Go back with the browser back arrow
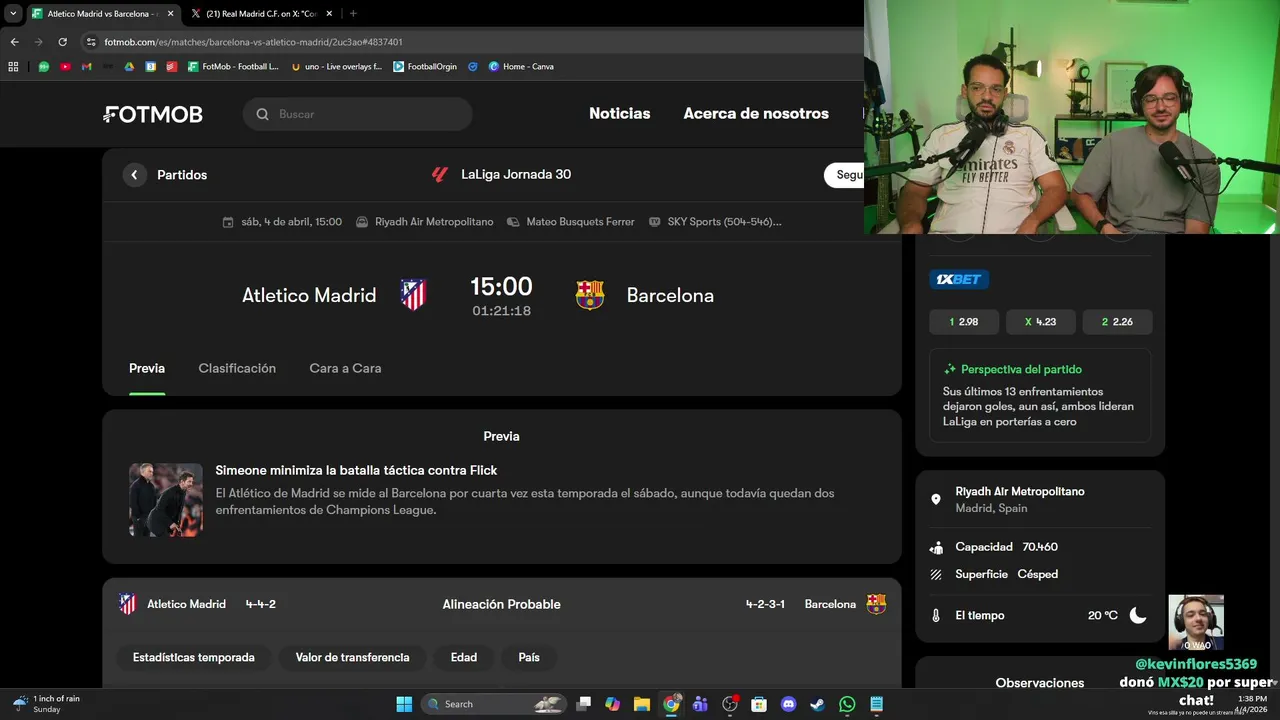Image resolution: width=1280 pixels, height=720 pixels. [x=14, y=42]
